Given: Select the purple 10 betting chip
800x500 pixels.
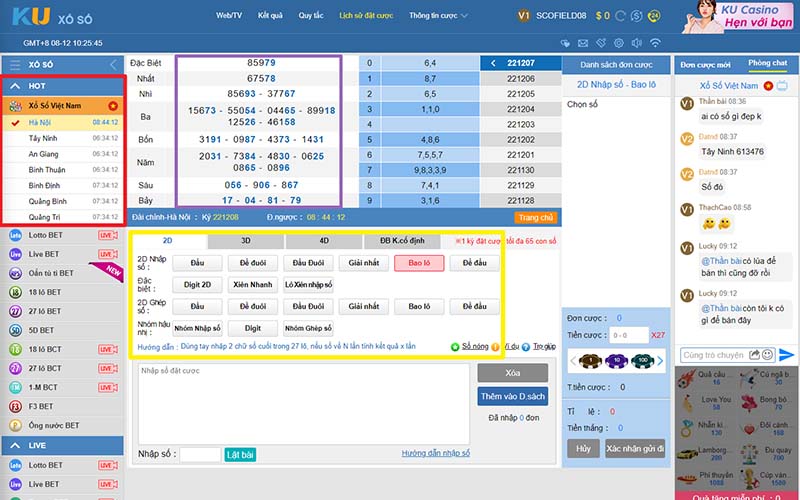Looking at the screenshot, I should click(x=616, y=361).
